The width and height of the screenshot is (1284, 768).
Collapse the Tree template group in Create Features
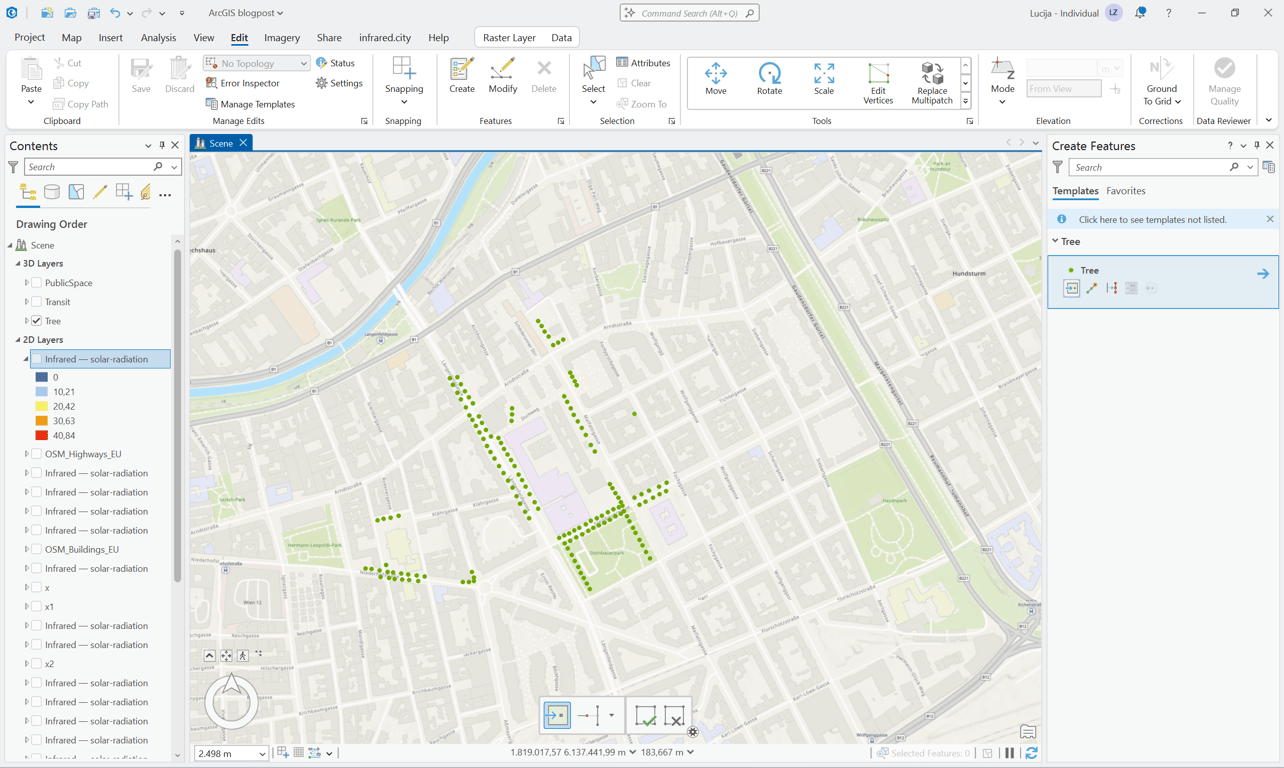tap(1055, 241)
